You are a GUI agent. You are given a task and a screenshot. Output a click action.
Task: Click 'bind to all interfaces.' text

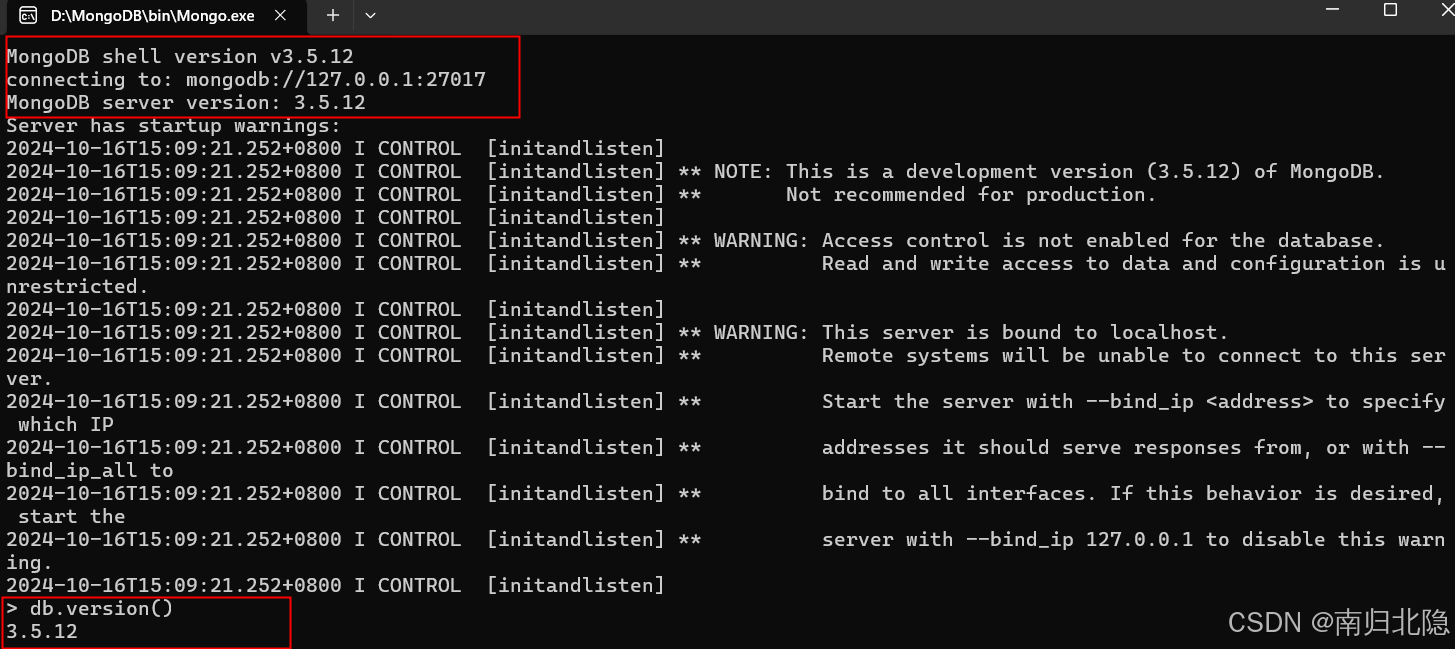pos(960,493)
